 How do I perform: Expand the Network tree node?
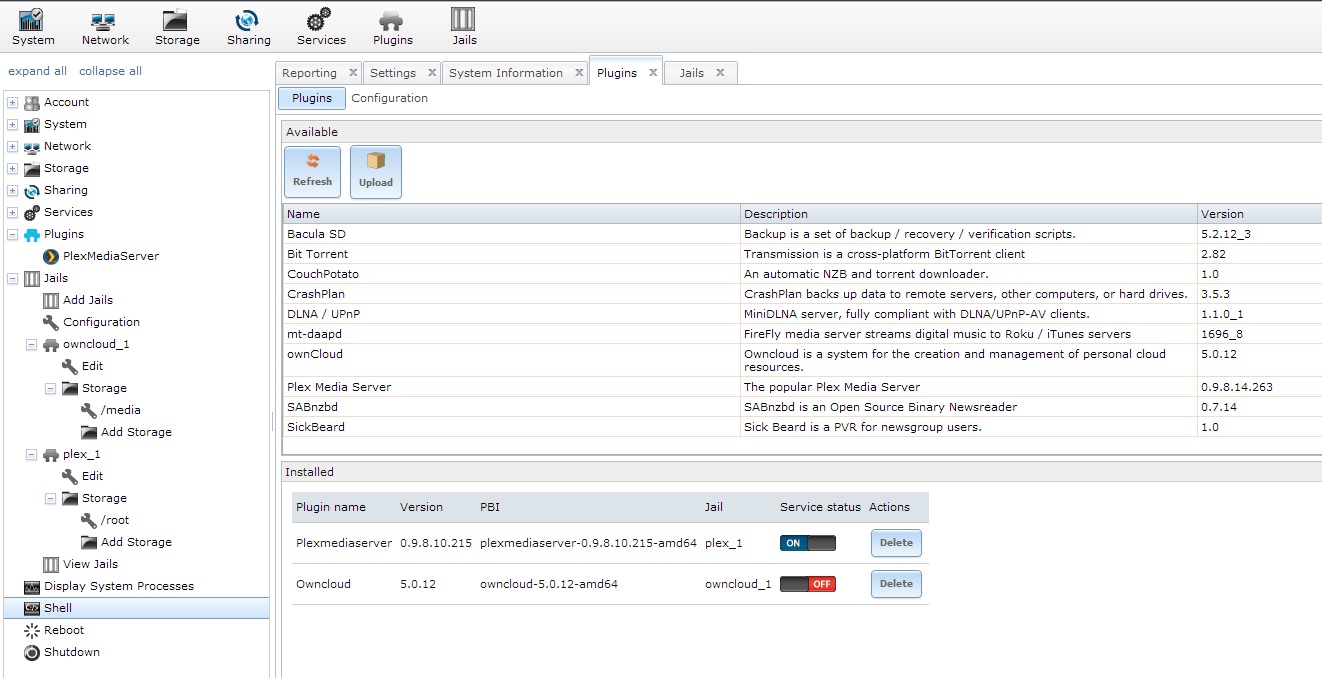pyautogui.click(x=12, y=146)
